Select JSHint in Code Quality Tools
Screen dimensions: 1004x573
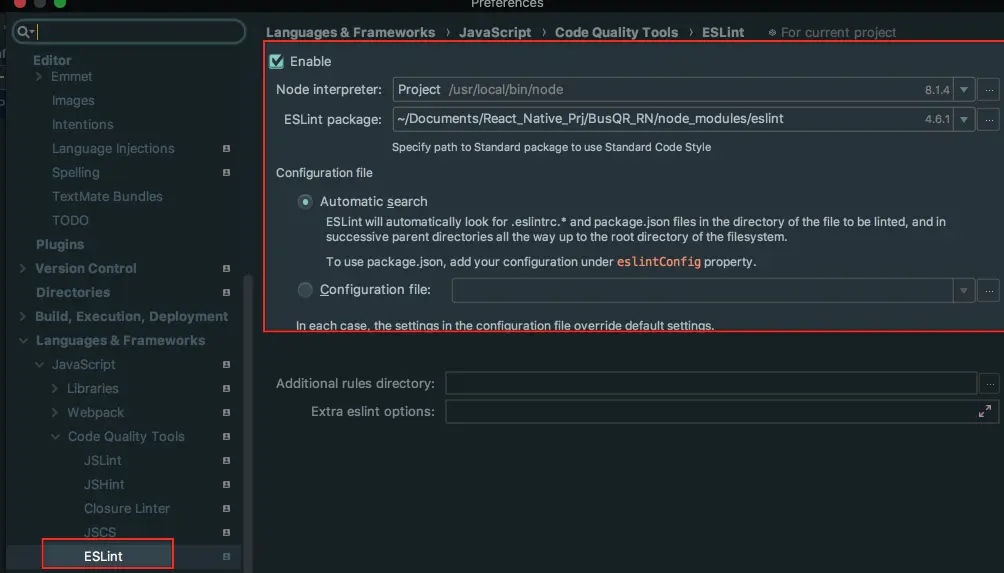104,485
